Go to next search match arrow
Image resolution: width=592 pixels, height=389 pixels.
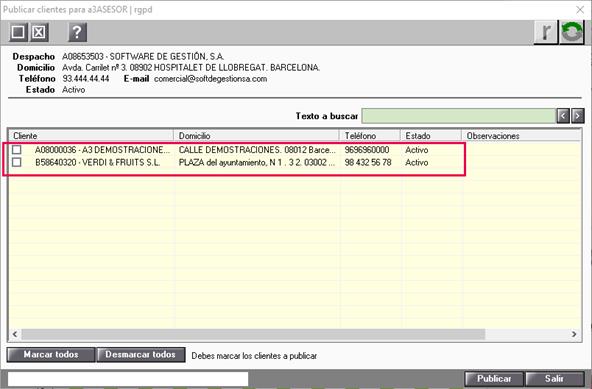578,116
